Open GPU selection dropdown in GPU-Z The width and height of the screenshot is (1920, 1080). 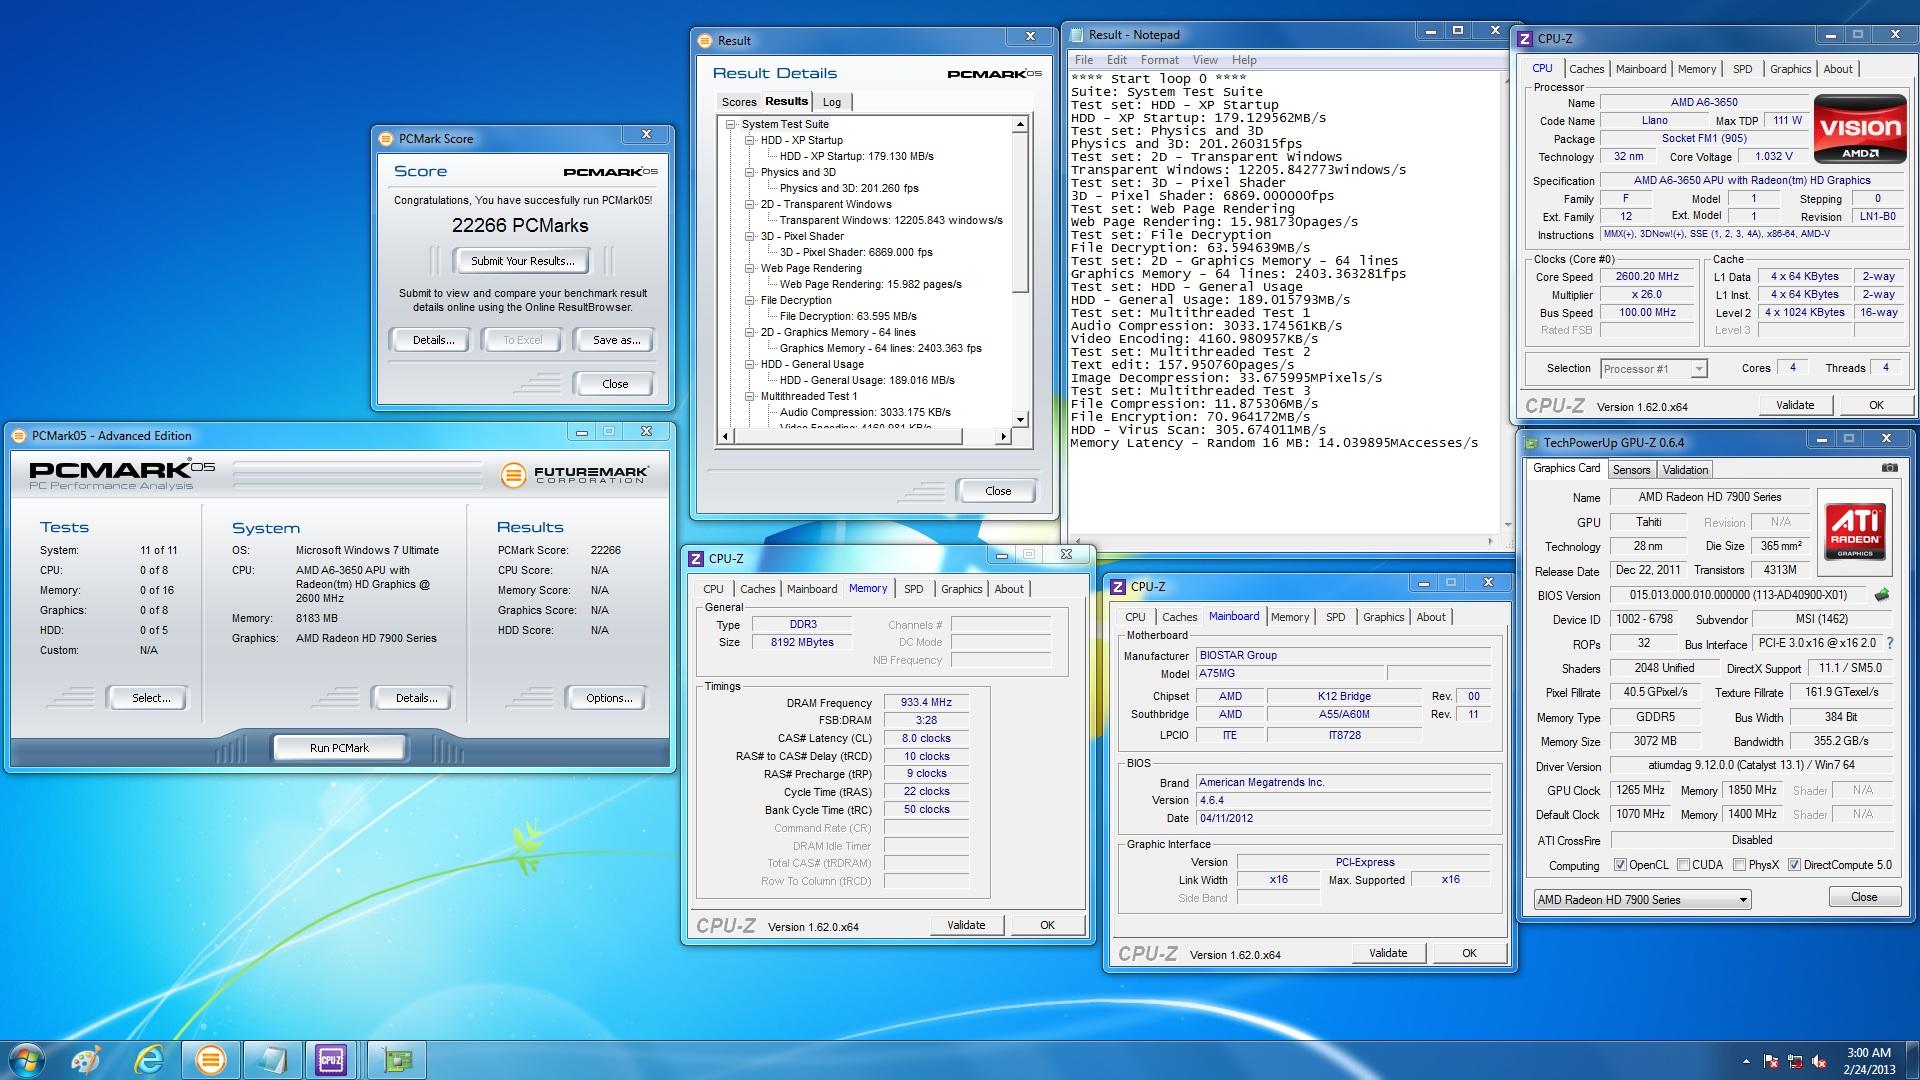pos(1642,899)
